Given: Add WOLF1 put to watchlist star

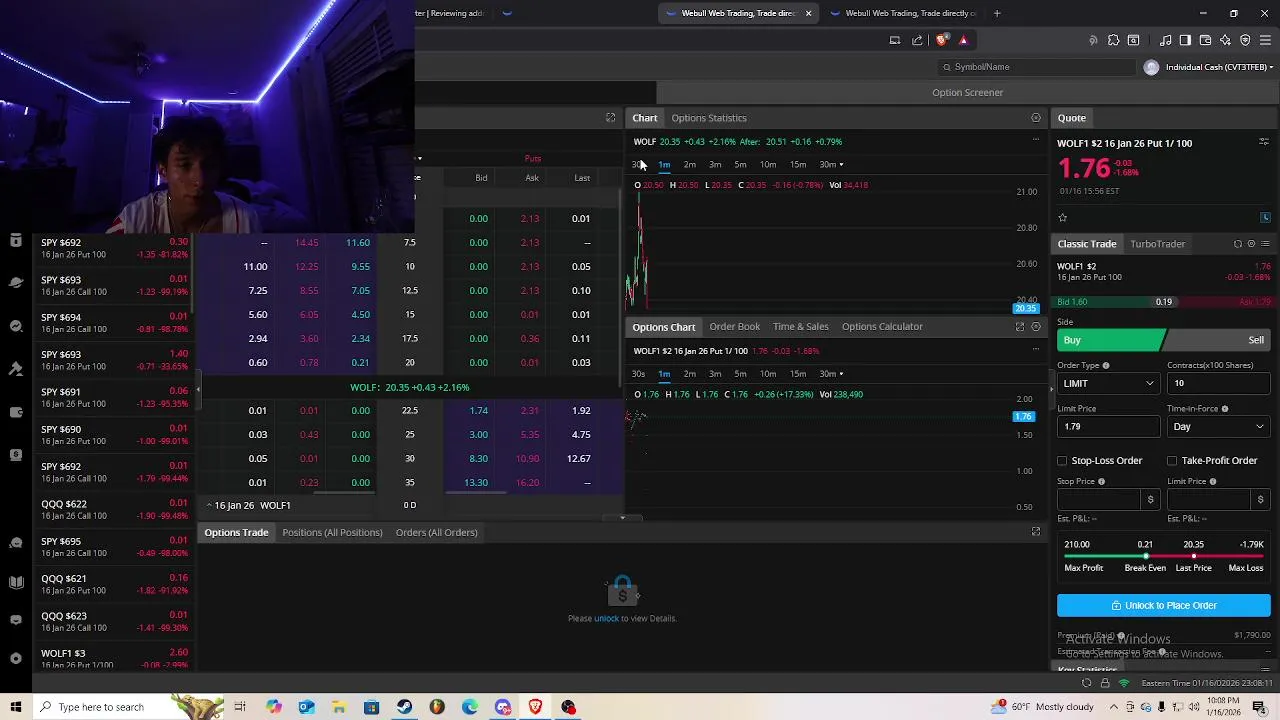Looking at the screenshot, I should click(1063, 217).
